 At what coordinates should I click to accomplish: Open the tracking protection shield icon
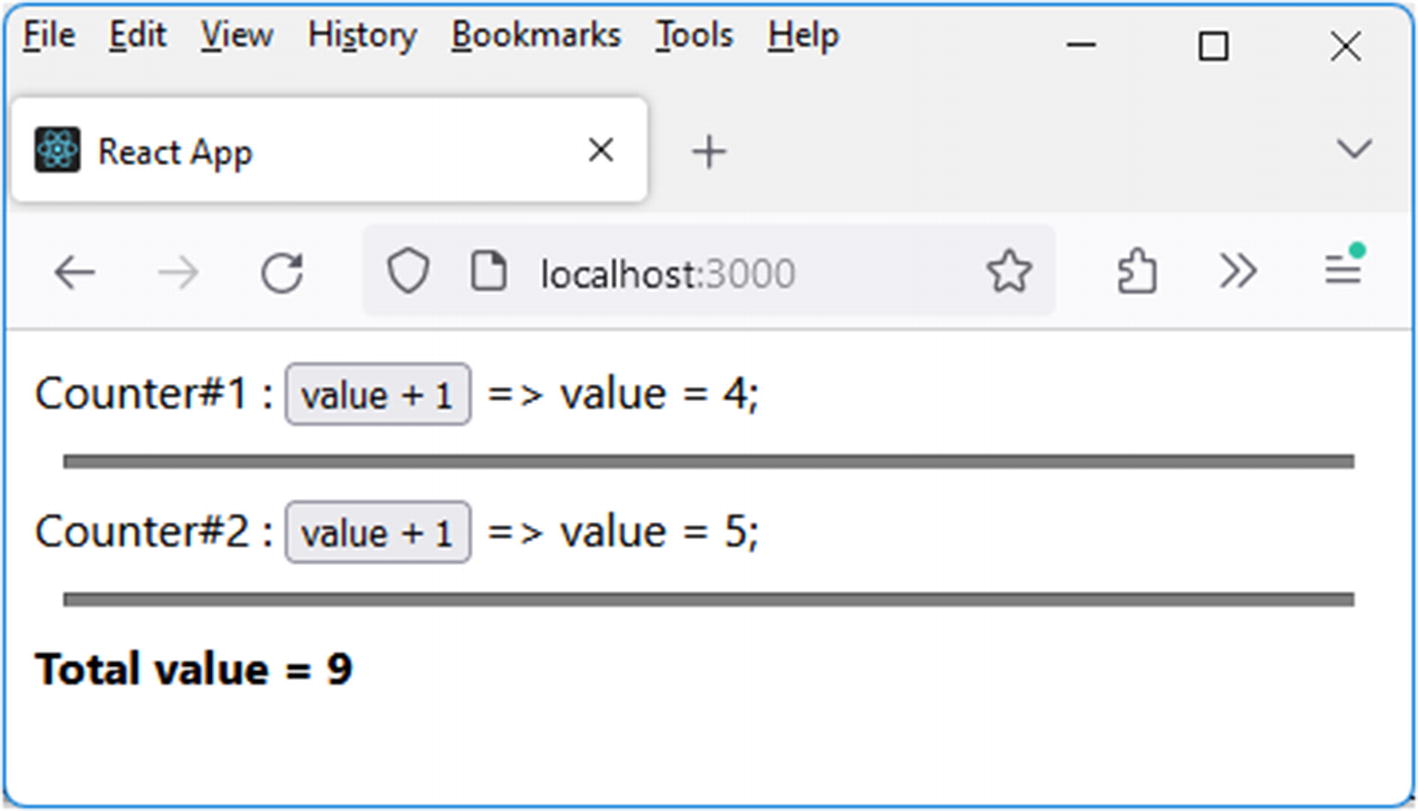coord(408,272)
